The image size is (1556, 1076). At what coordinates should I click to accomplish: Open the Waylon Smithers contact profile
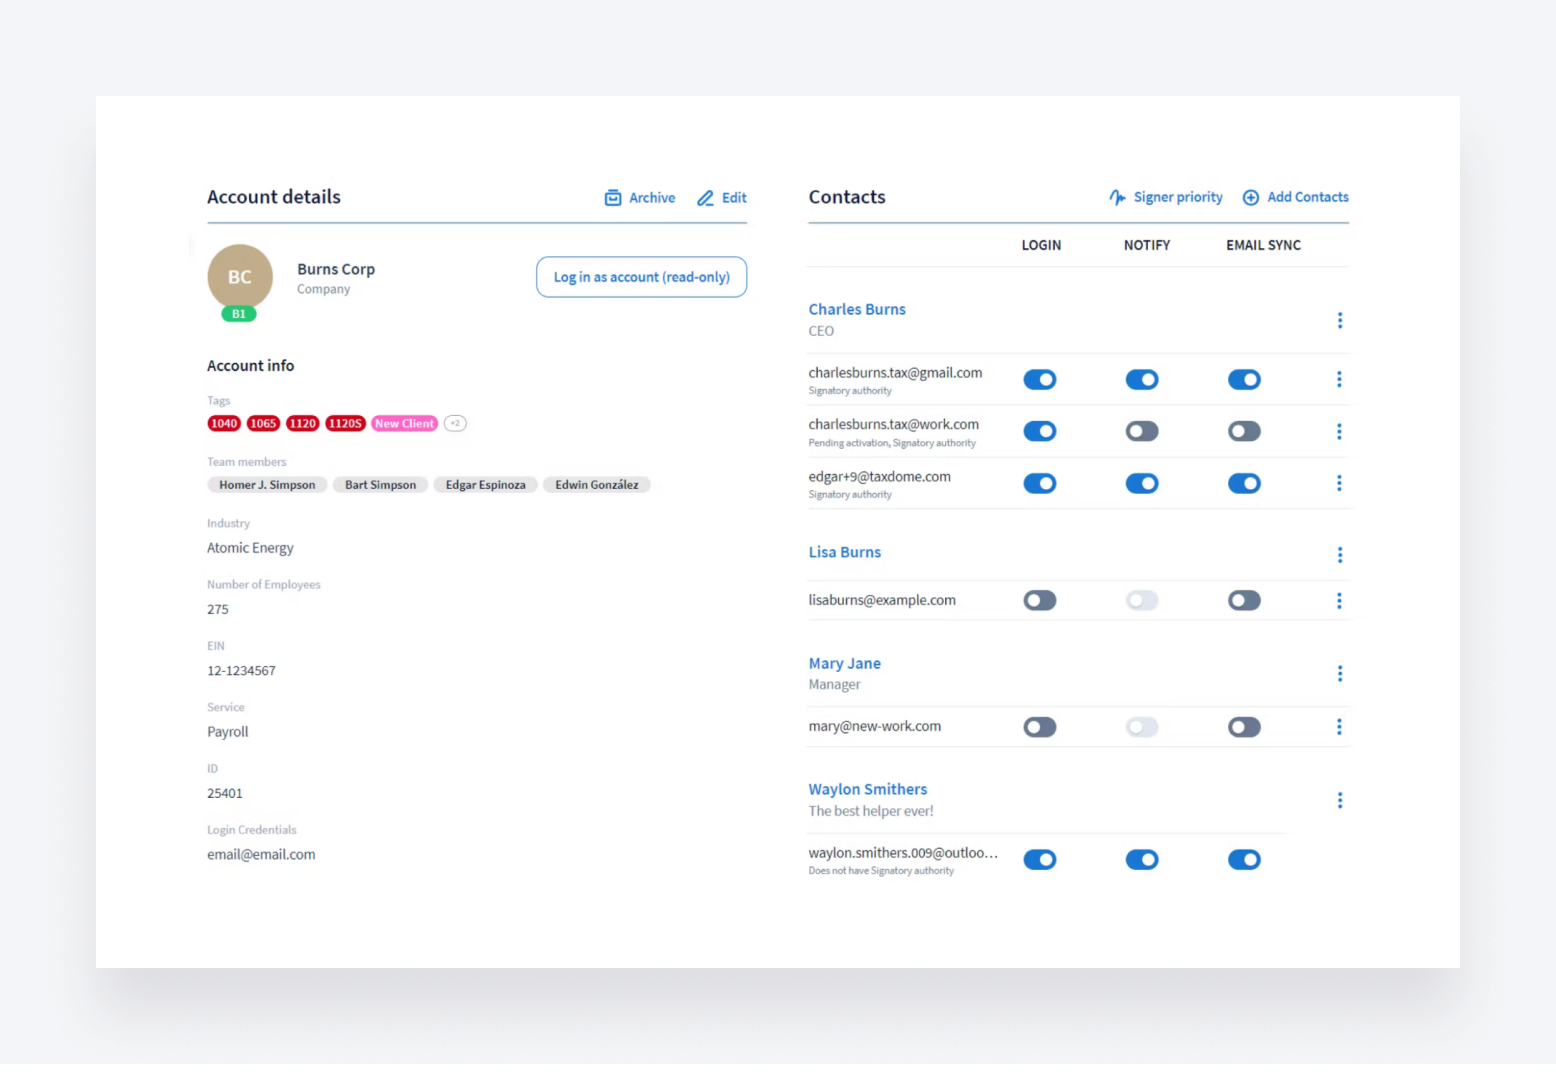tap(867, 789)
